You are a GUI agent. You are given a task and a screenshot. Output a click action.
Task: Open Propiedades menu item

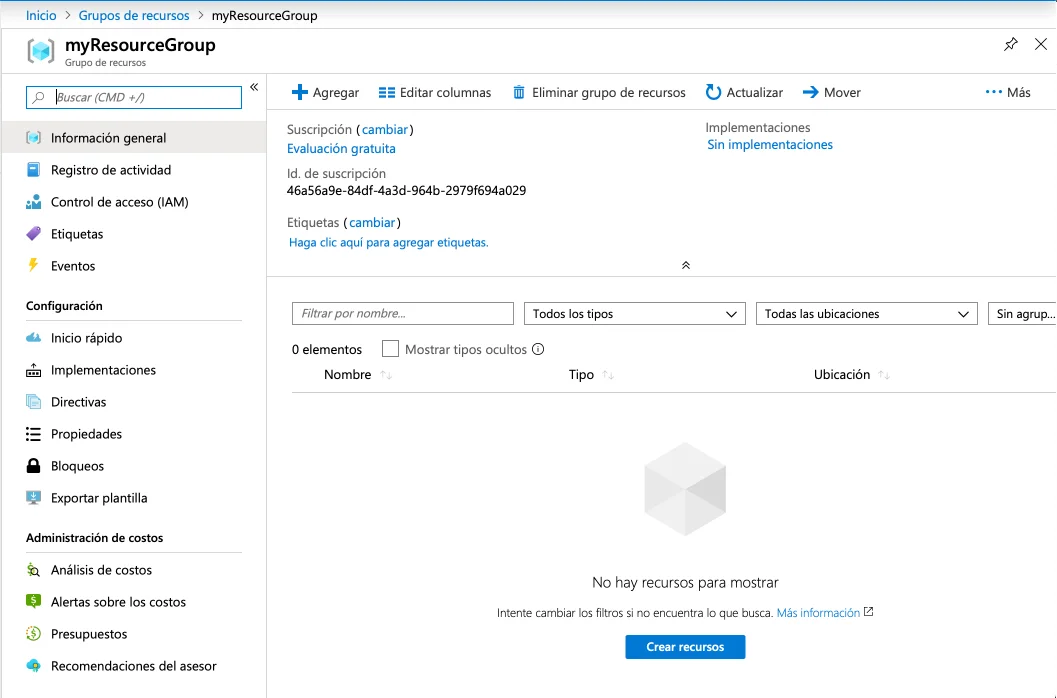(x=86, y=434)
